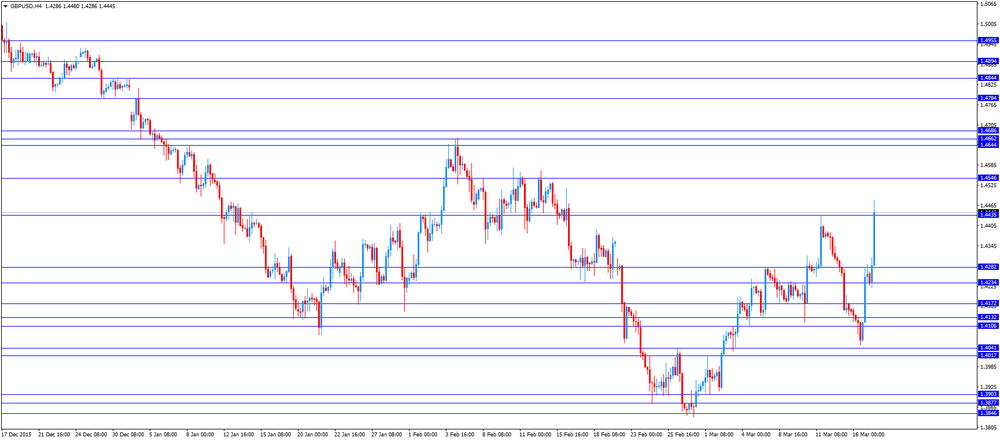Click the 20 Jan 00:00 time axis label
The height and width of the screenshot is (441, 1000).
click(311, 434)
